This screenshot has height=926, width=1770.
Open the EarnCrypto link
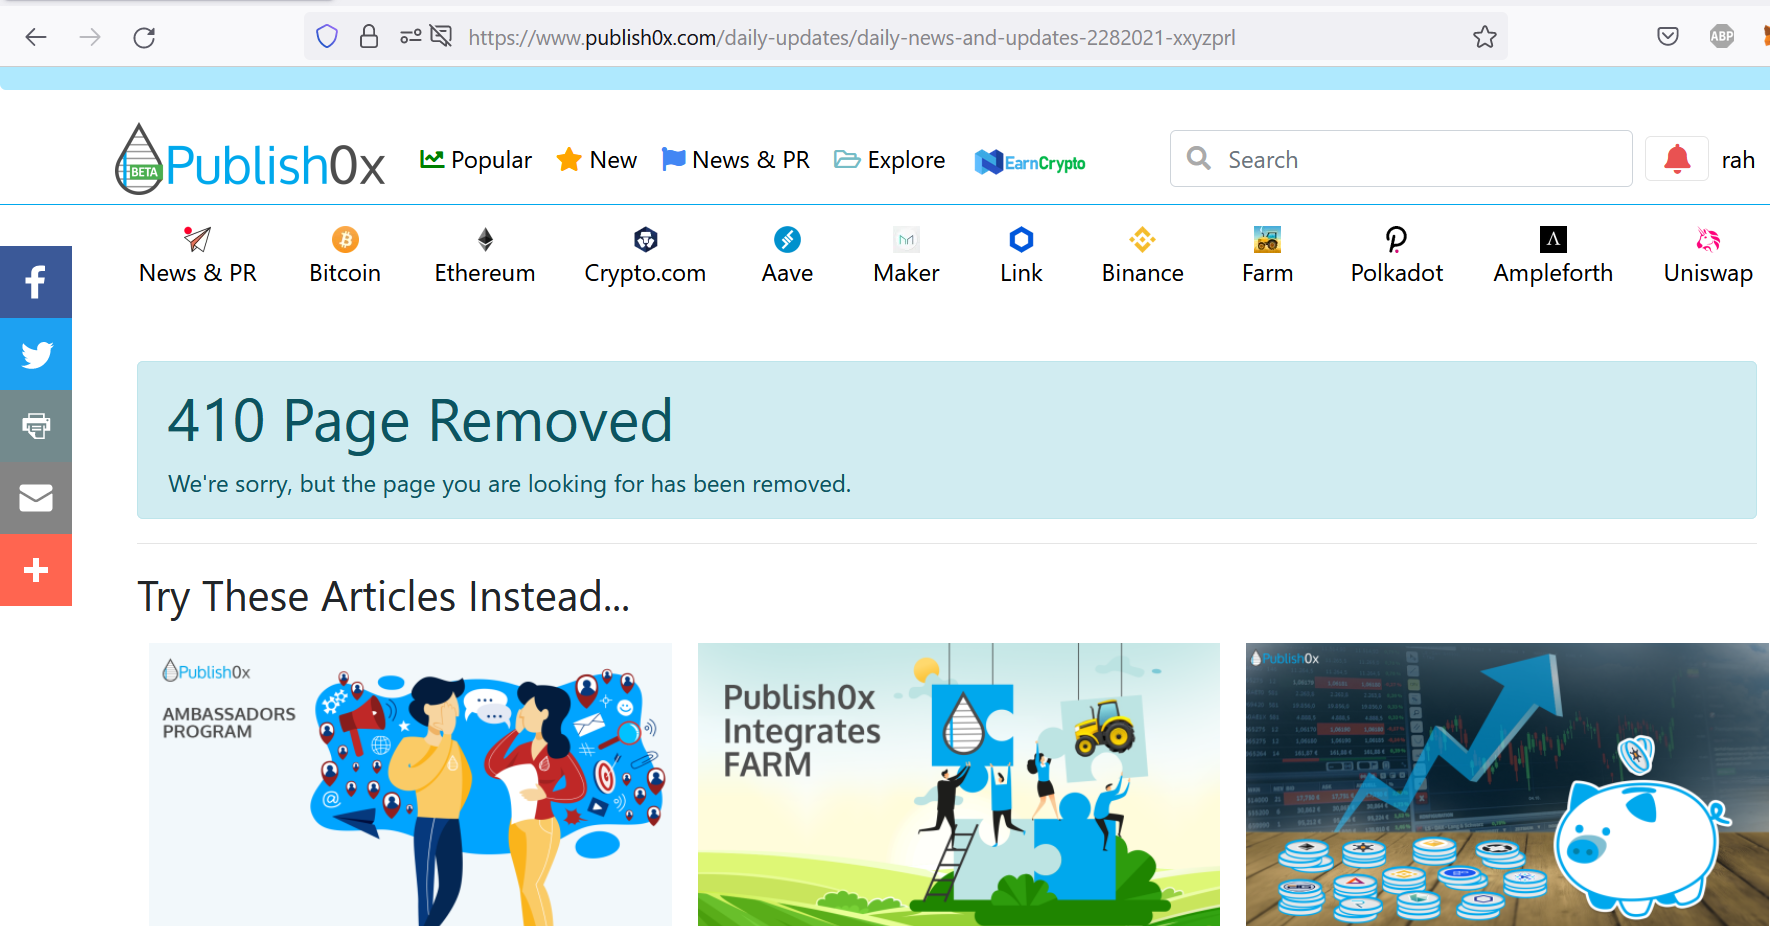click(1030, 162)
